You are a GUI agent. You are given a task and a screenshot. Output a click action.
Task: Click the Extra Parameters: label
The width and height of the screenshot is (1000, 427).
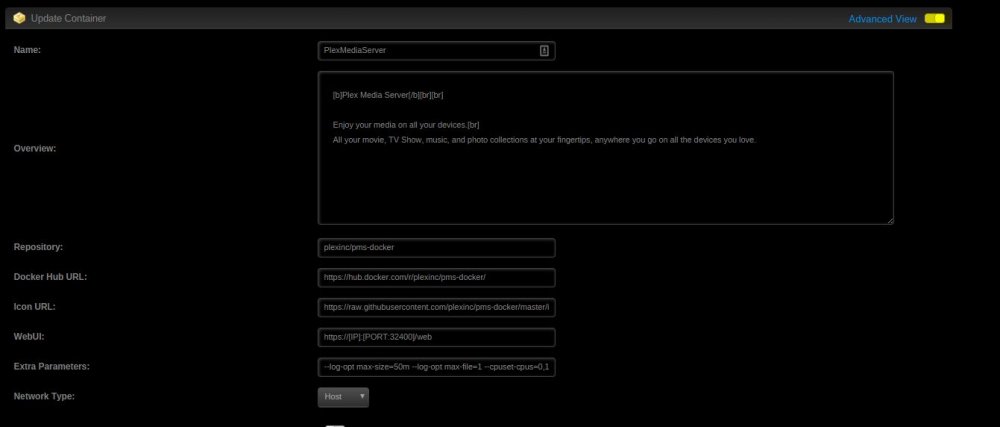point(52,366)
